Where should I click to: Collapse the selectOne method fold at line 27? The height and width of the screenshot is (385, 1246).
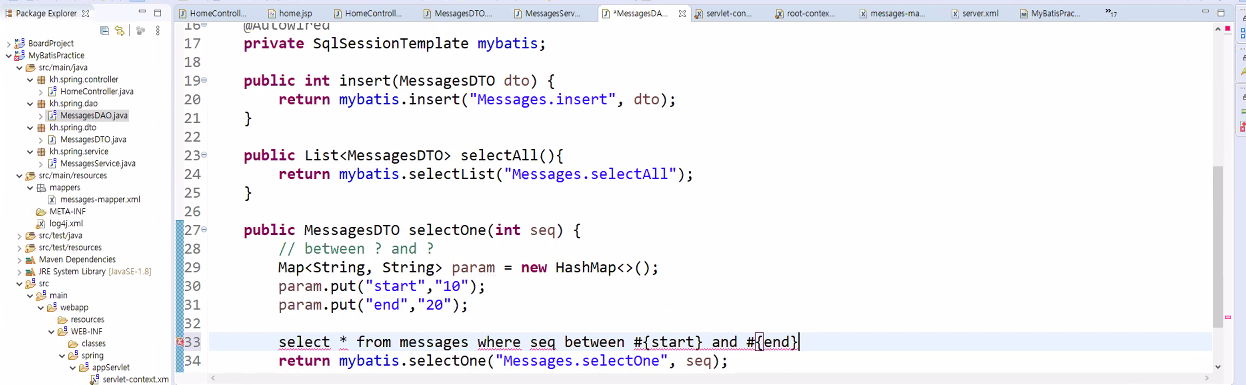204,231
